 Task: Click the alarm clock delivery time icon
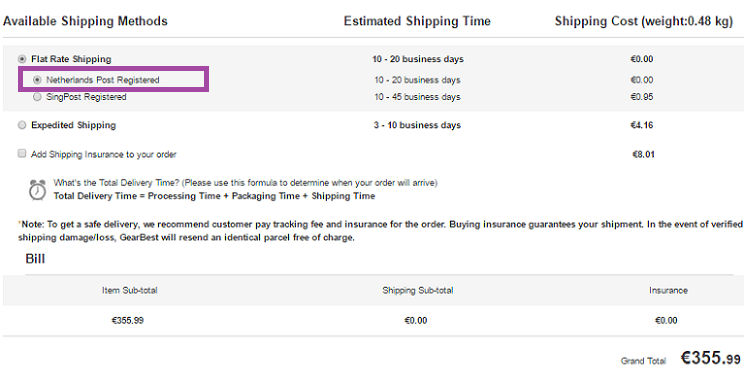click(37, 190)
